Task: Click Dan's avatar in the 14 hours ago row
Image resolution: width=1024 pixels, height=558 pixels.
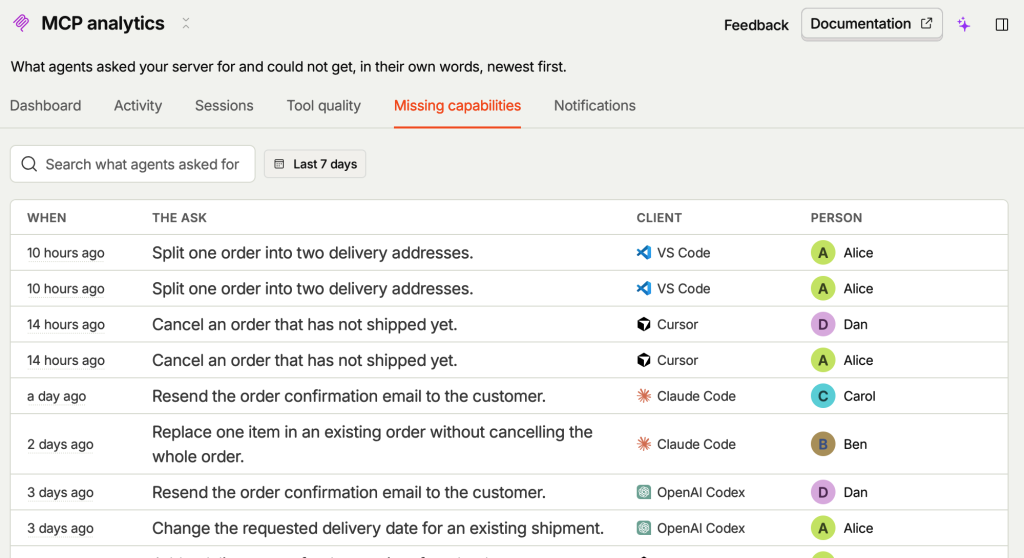Action: (823, 325)
